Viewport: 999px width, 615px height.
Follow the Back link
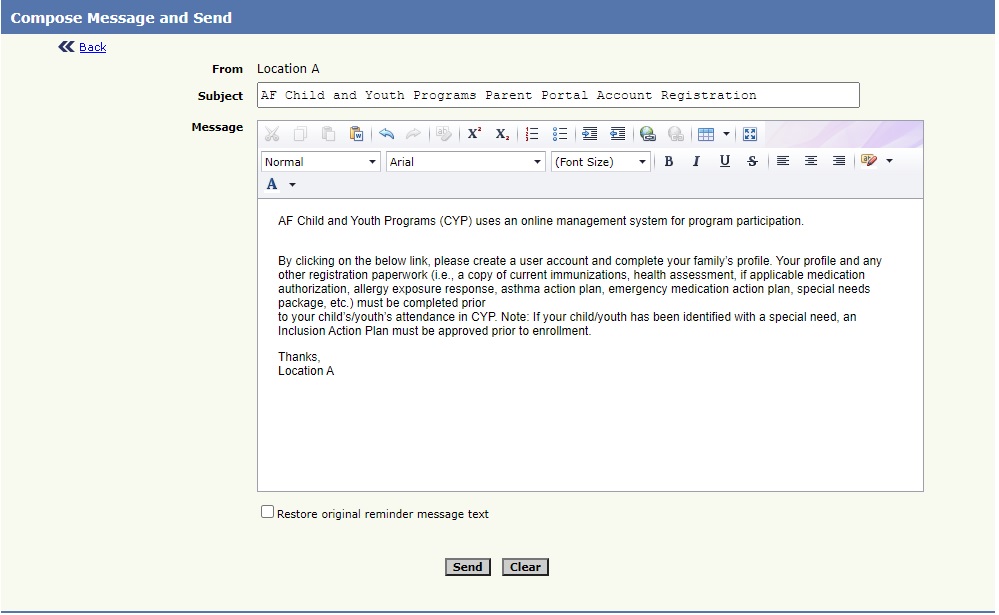[x=92, y=47]
